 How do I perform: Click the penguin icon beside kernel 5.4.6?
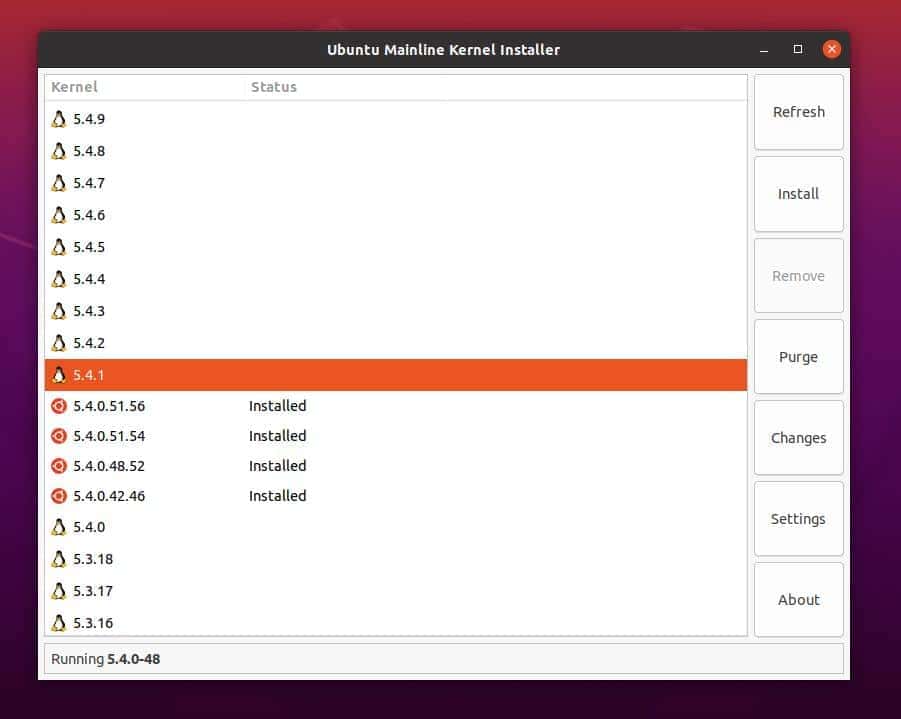coord(59,215)
